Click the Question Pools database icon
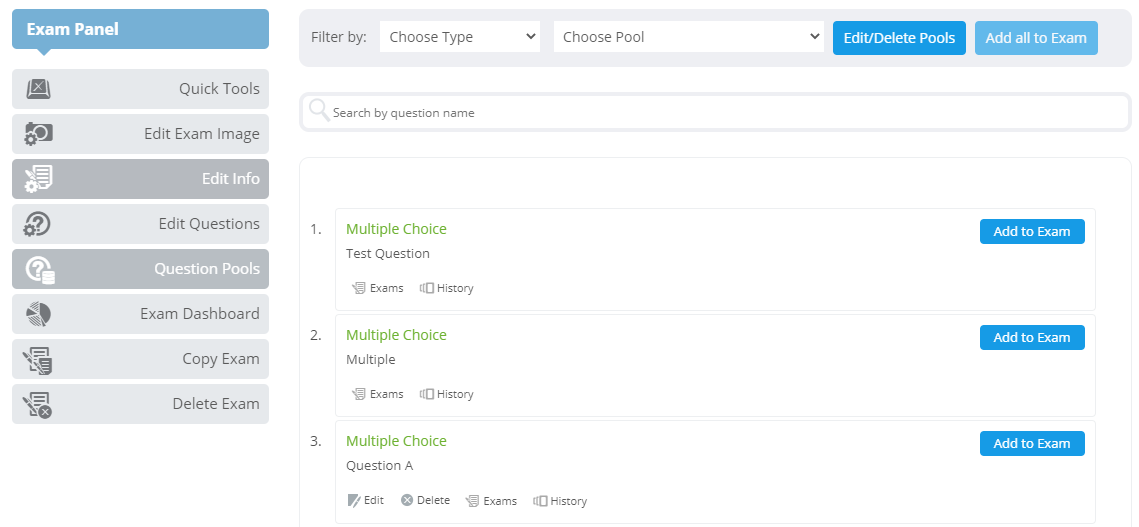The height and width of the screenshot is (527, 1139). click(x=40, y=270)
